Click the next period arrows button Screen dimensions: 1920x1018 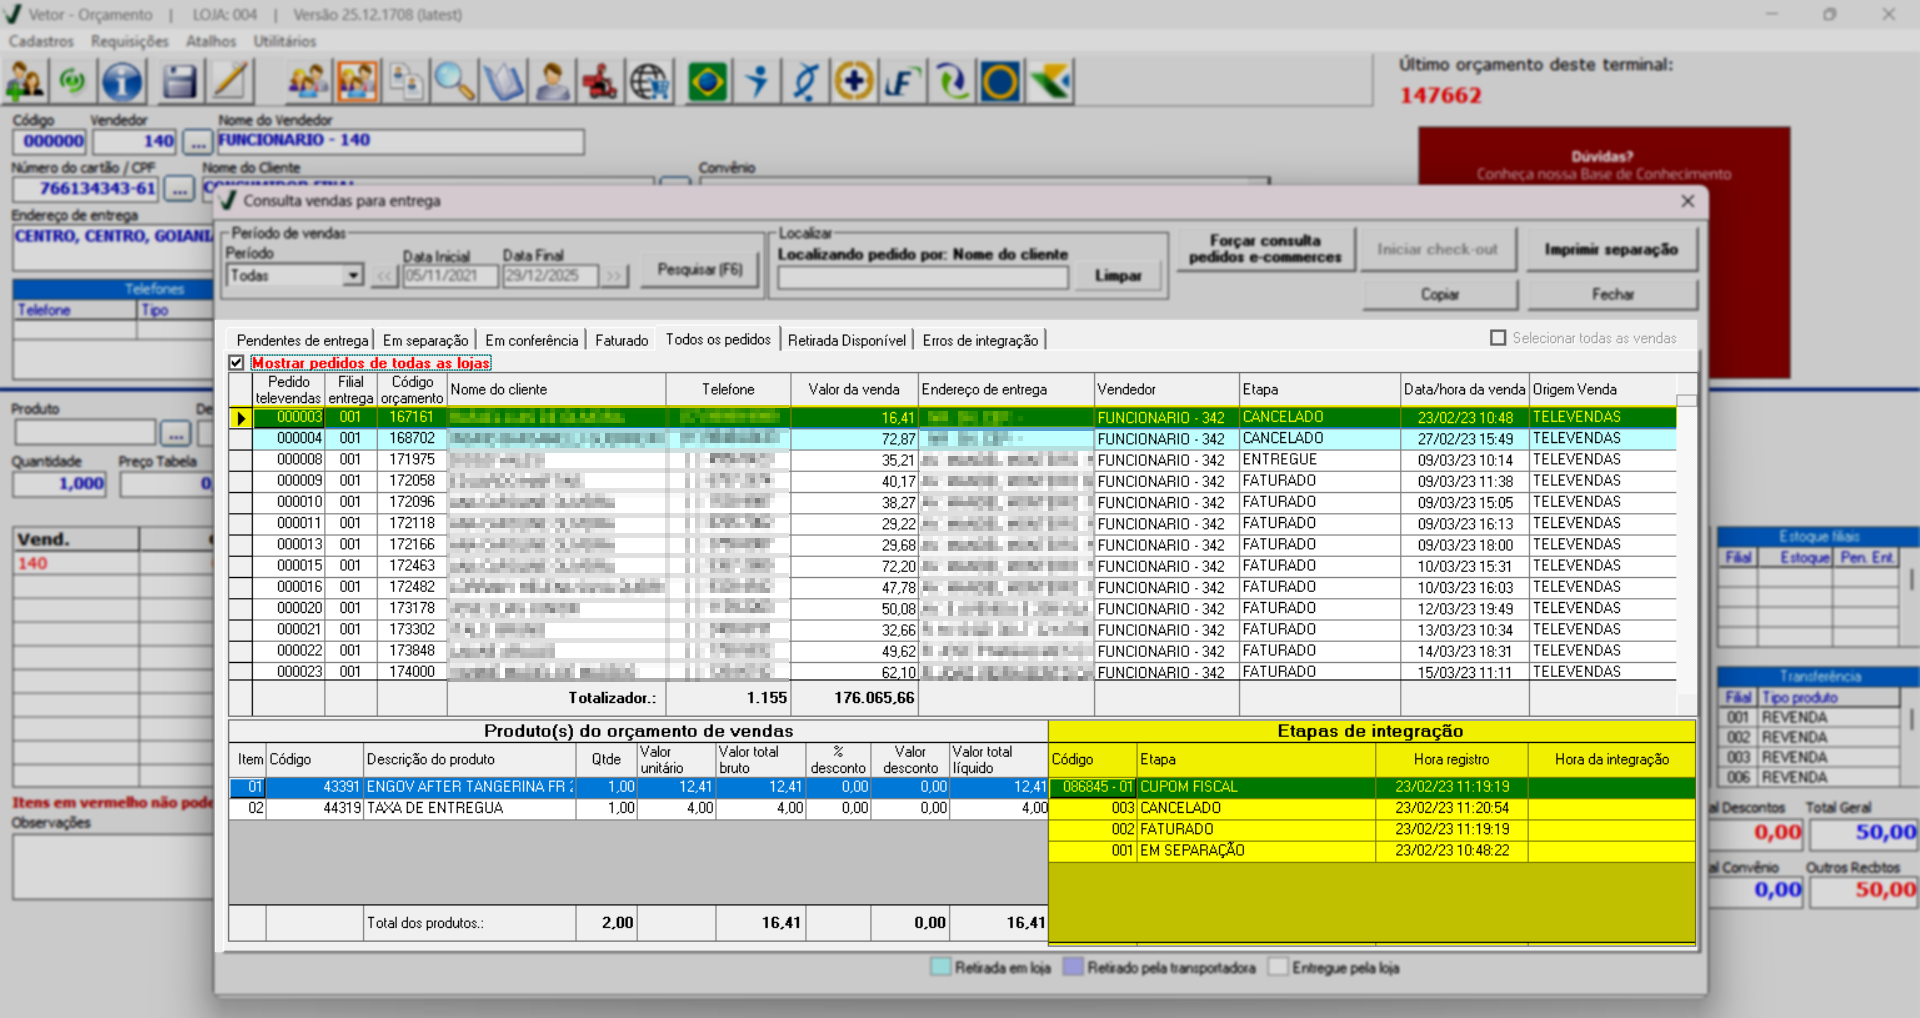tap(613, 276)
